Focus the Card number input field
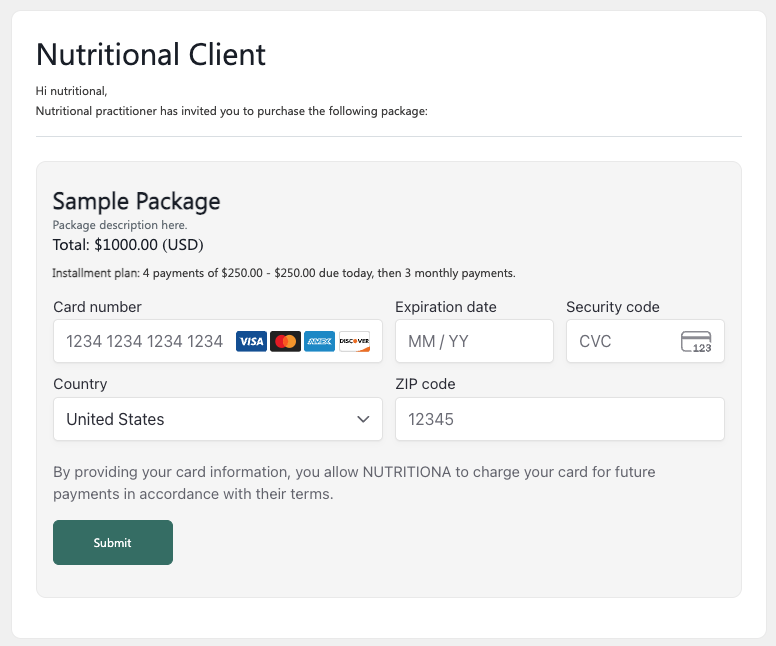The width and height of the screenshot is (776, 646). pyautogui.click(x=218, y=341)
